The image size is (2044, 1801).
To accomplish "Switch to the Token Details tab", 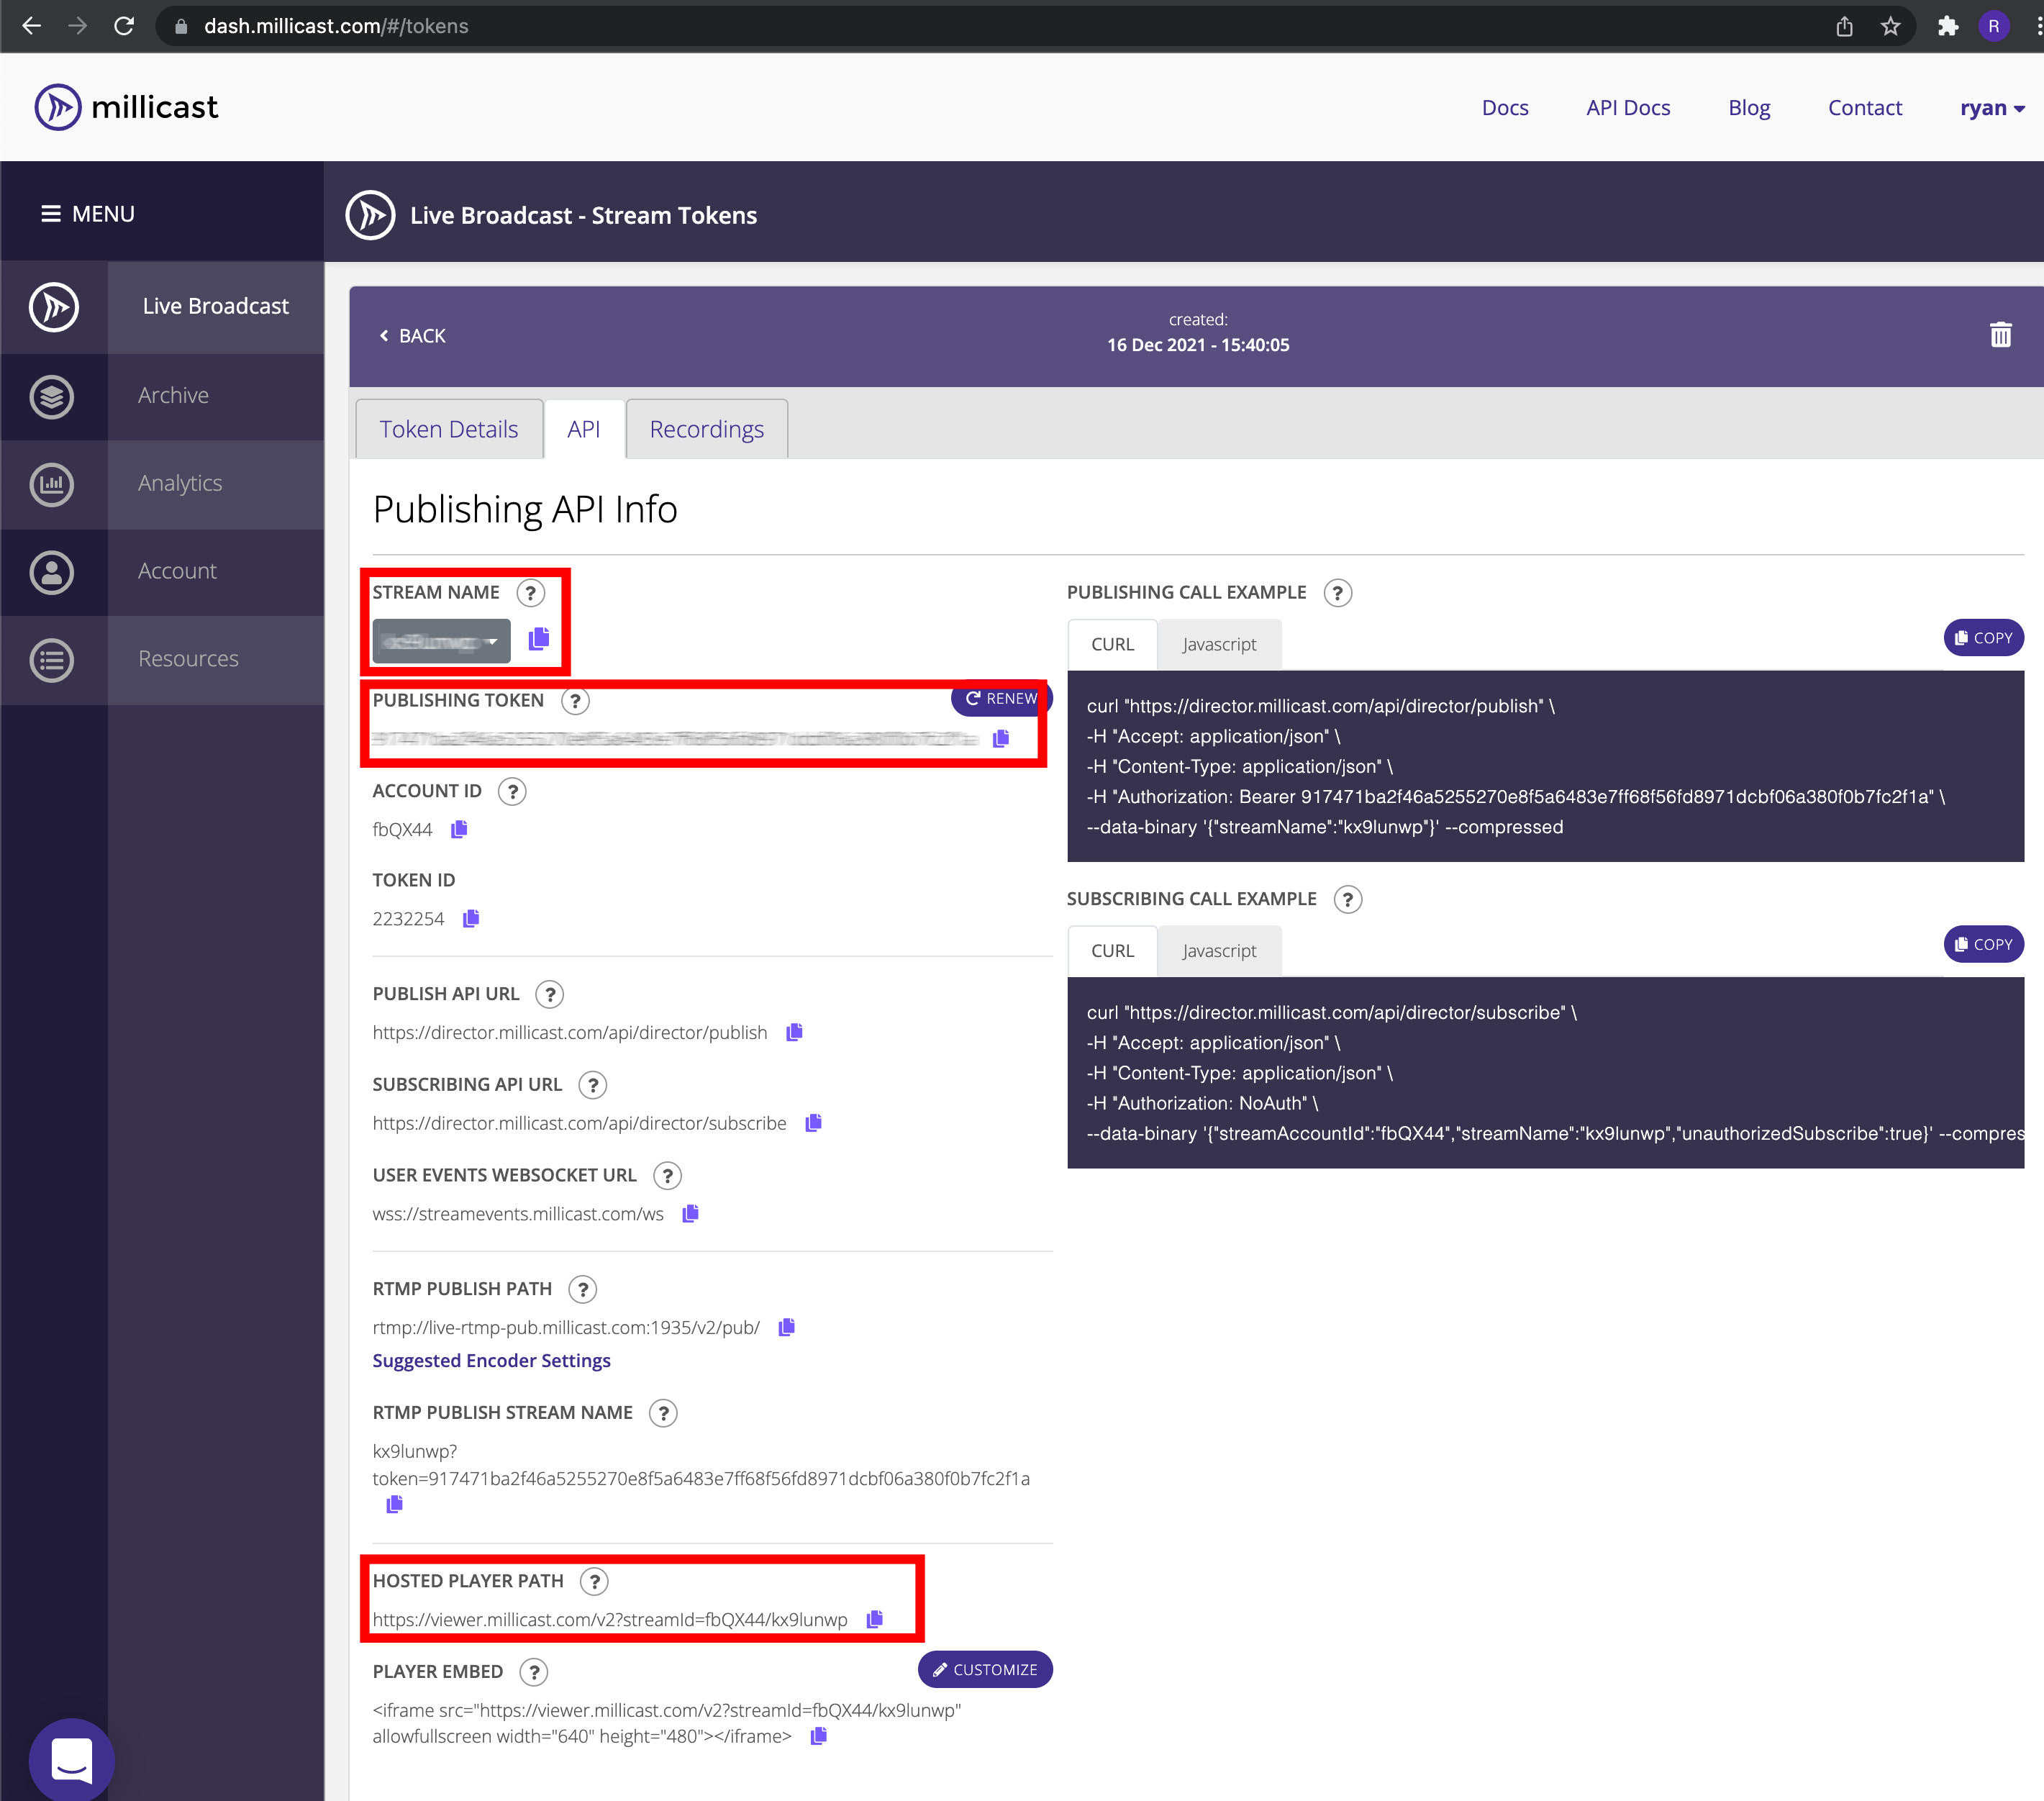I will (449, 429).
